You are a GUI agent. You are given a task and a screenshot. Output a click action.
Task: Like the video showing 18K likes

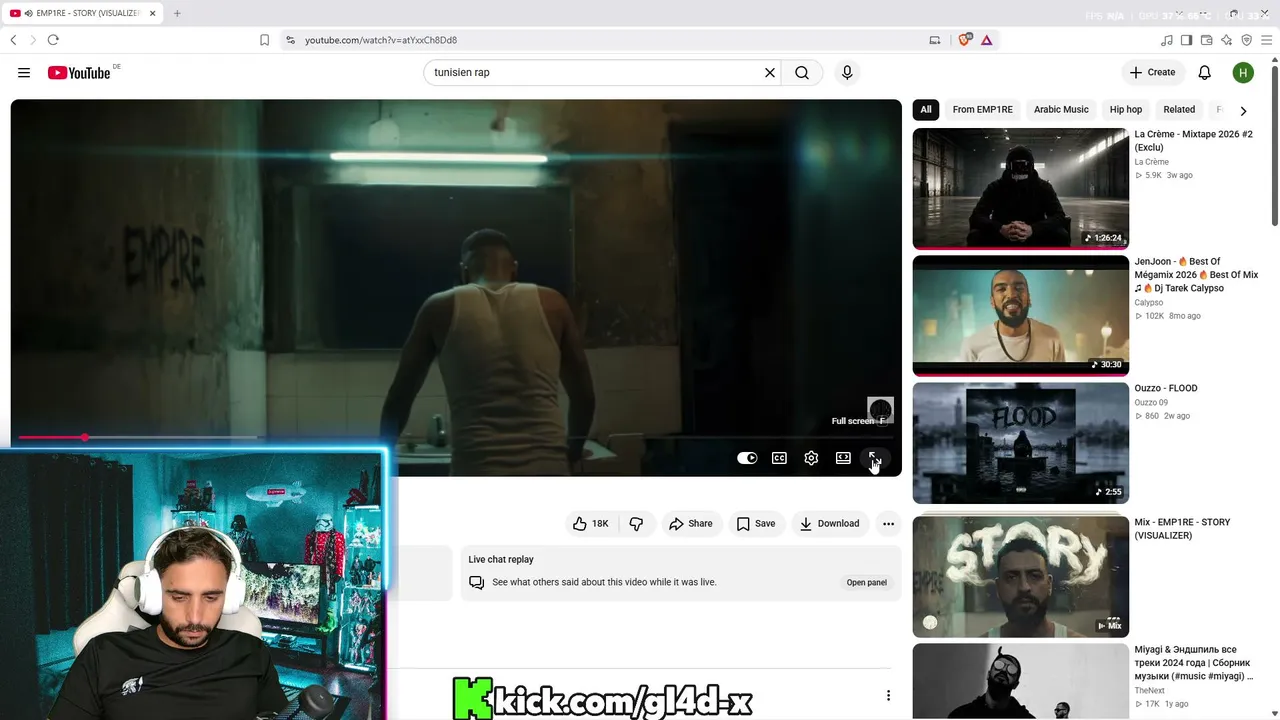point(590,523)
